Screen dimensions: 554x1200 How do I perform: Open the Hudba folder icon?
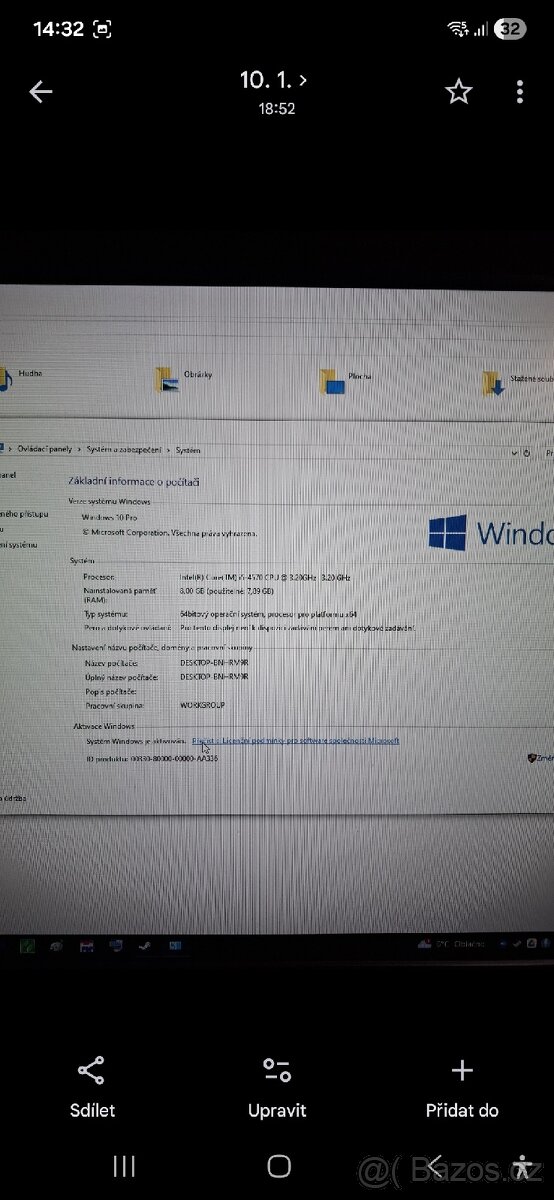pyautogui.click(x=4, y=380)
